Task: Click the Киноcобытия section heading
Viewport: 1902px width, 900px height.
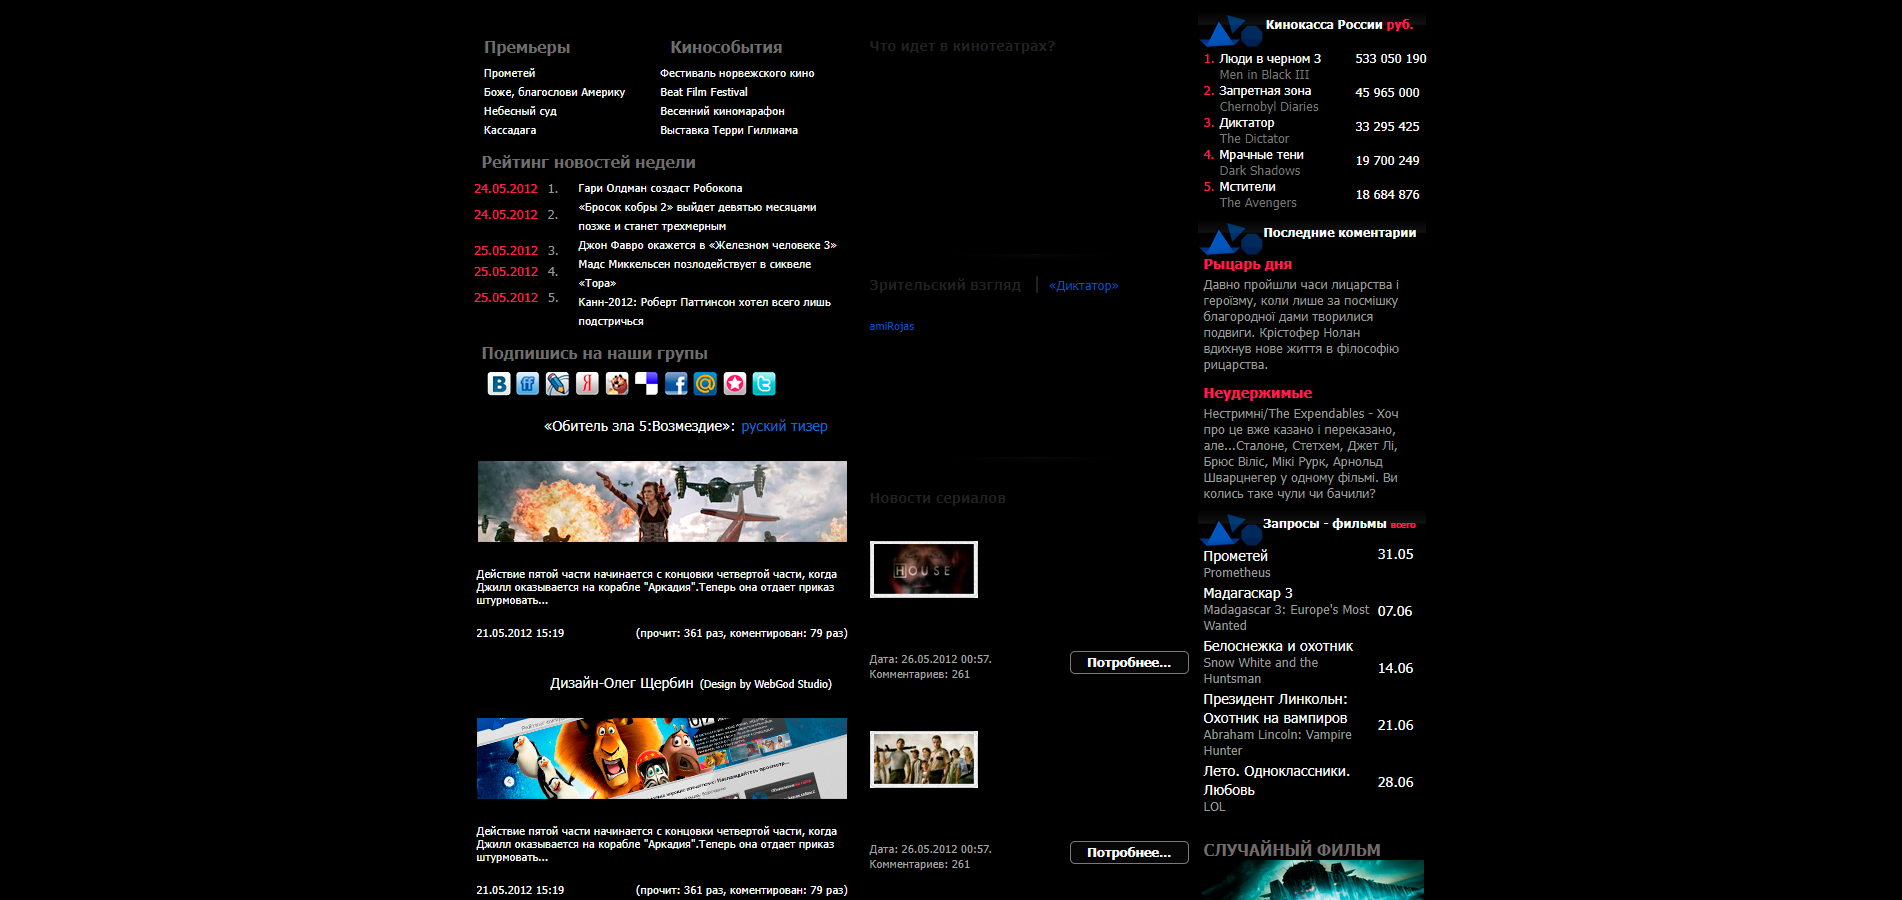Action: [726, 47]
